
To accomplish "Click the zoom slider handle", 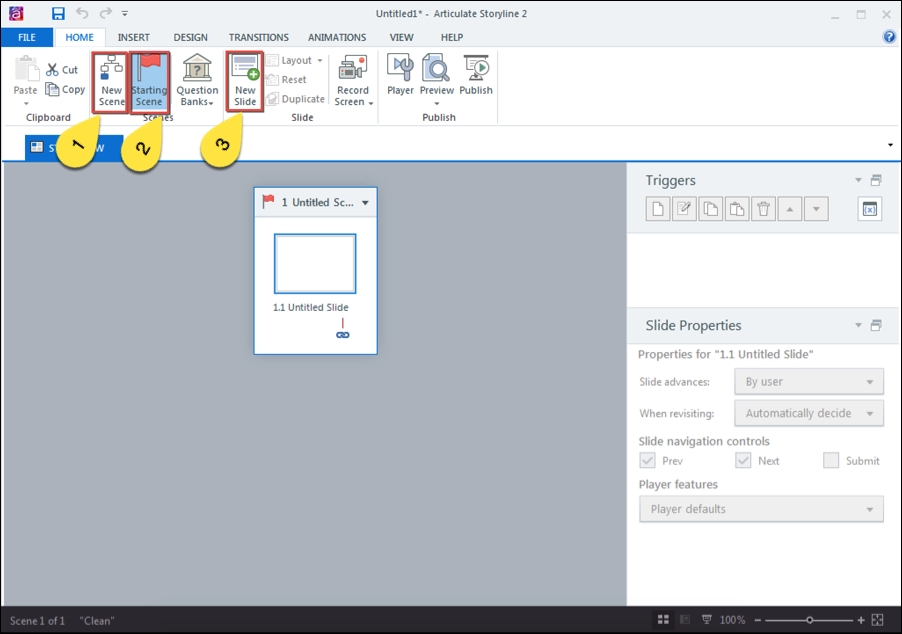I will click(x=809, y=620).
